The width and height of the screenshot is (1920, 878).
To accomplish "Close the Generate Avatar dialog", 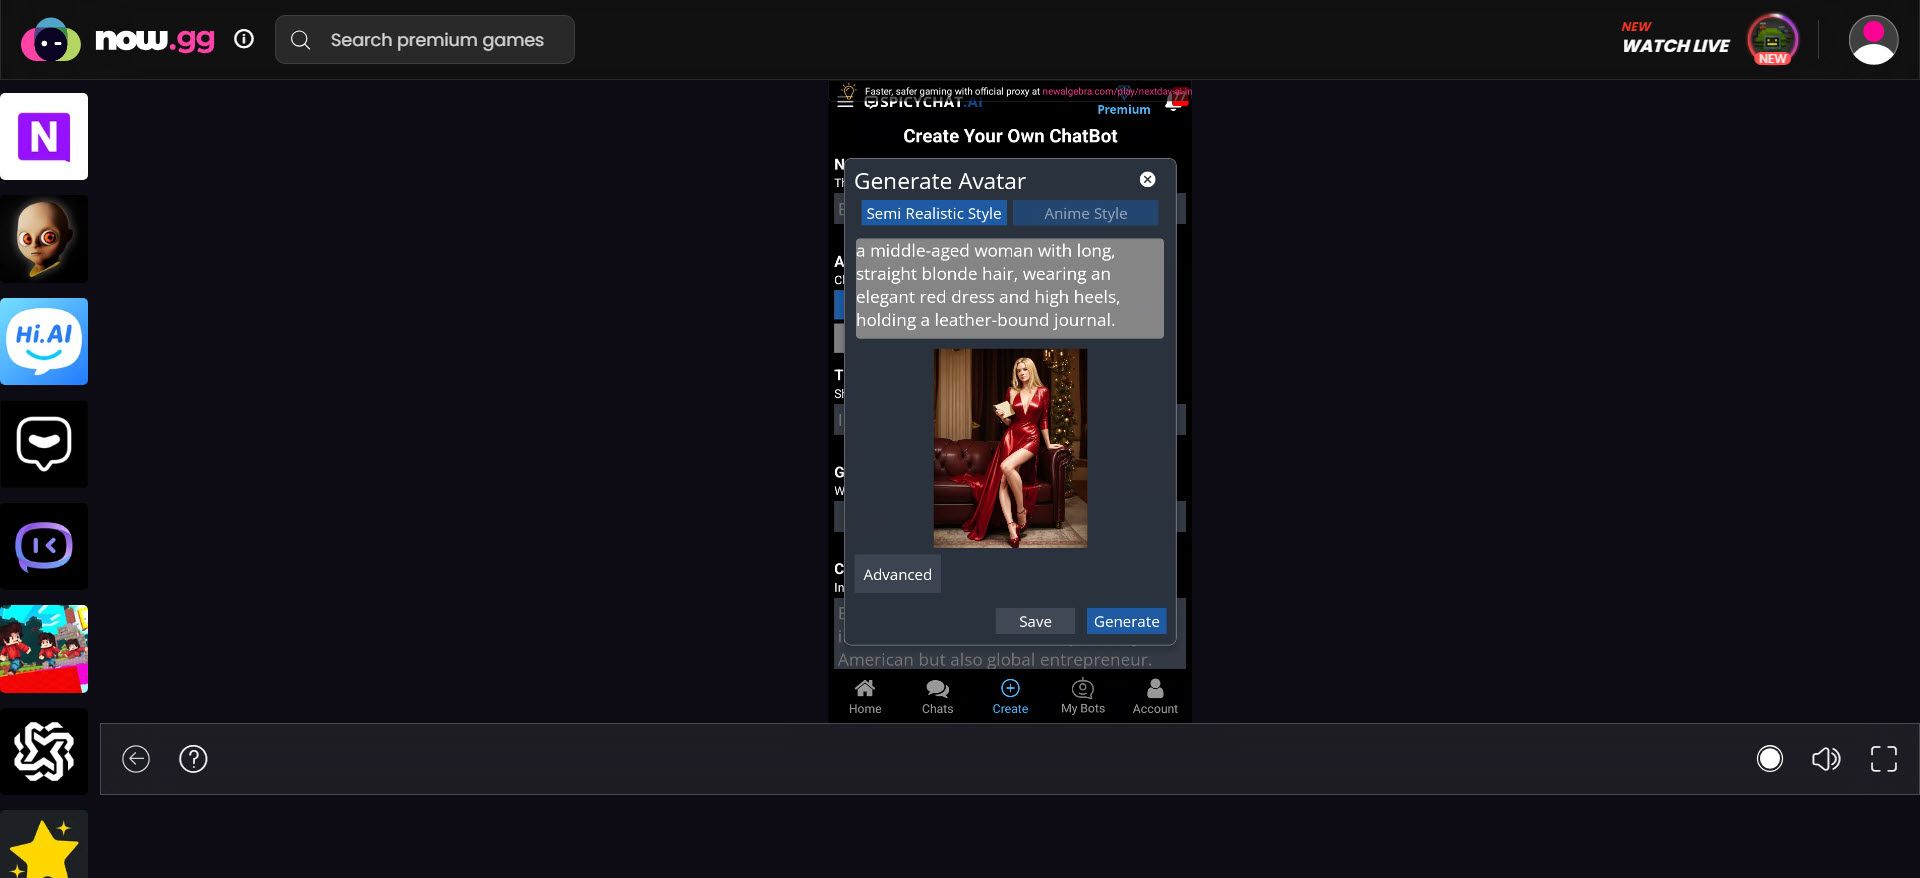I will tap(1147, 180).
